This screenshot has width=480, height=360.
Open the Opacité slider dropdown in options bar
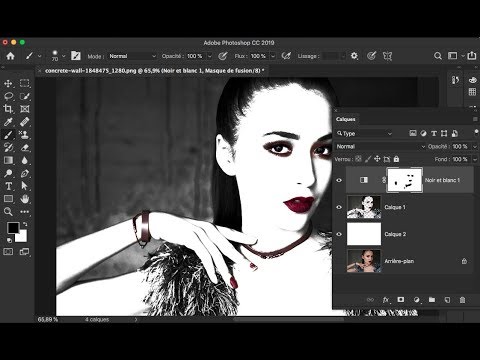click(210, 56)
